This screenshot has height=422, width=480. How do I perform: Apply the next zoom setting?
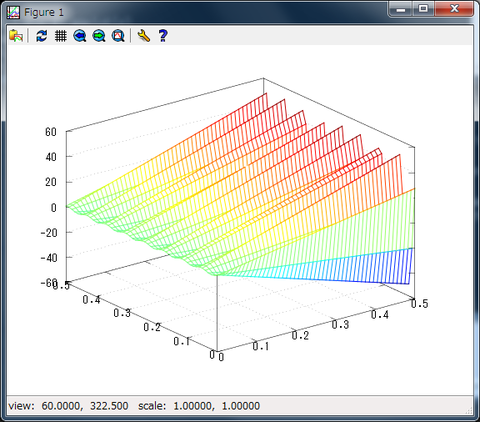pos(99,35)
